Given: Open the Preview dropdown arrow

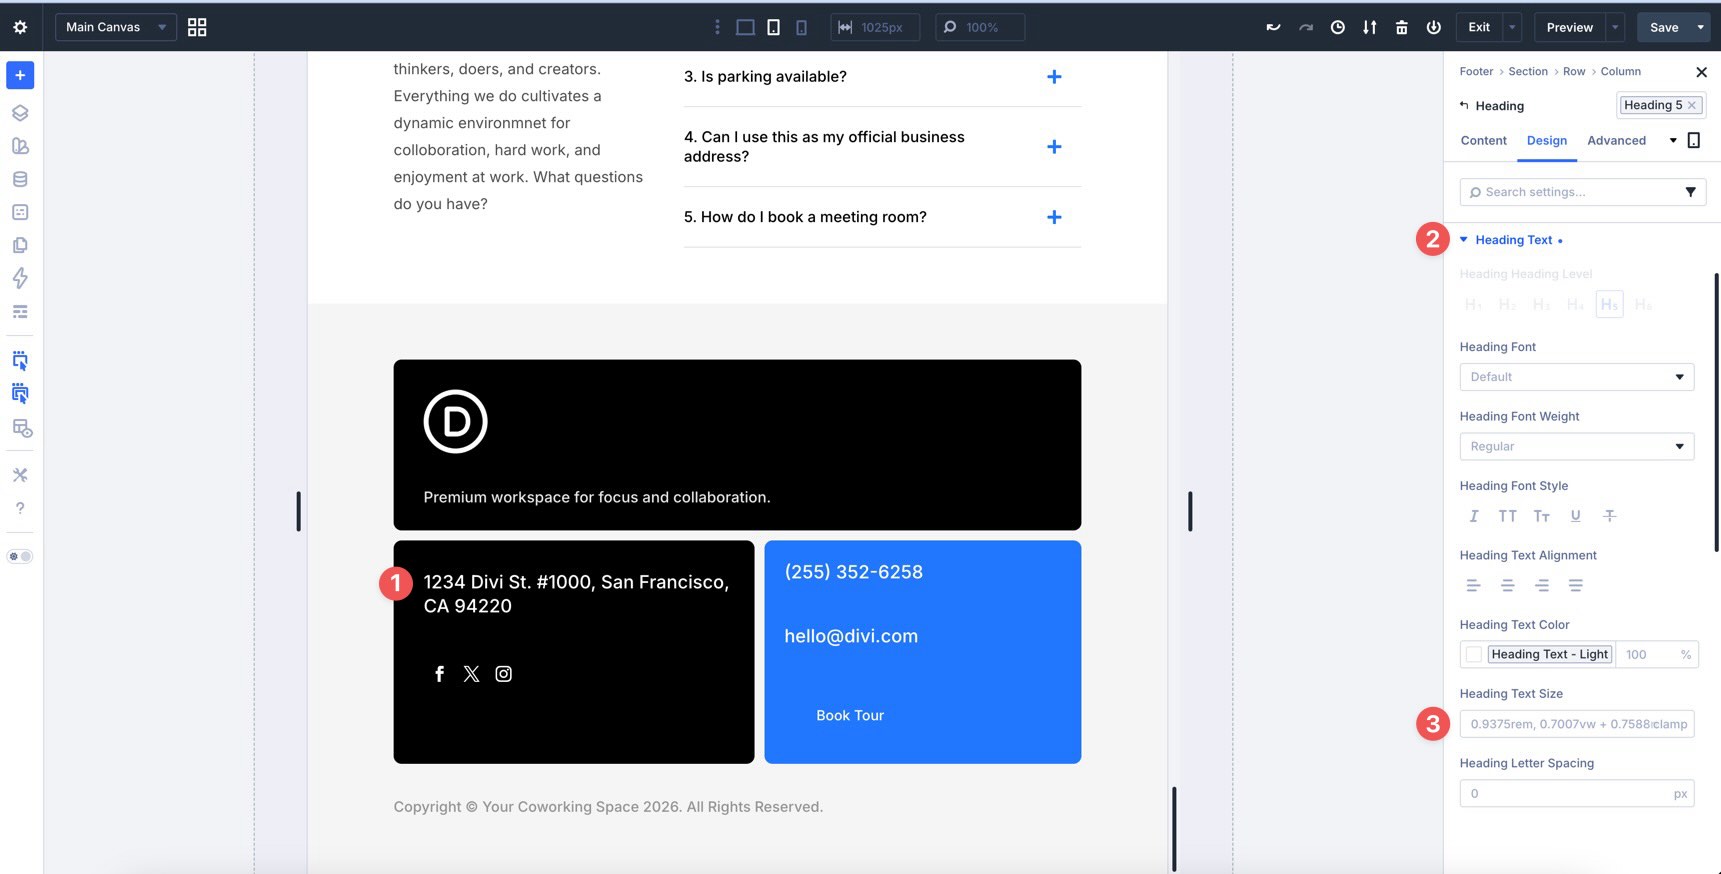Looking at the screenshot, I should click(x=1615, y=27).
